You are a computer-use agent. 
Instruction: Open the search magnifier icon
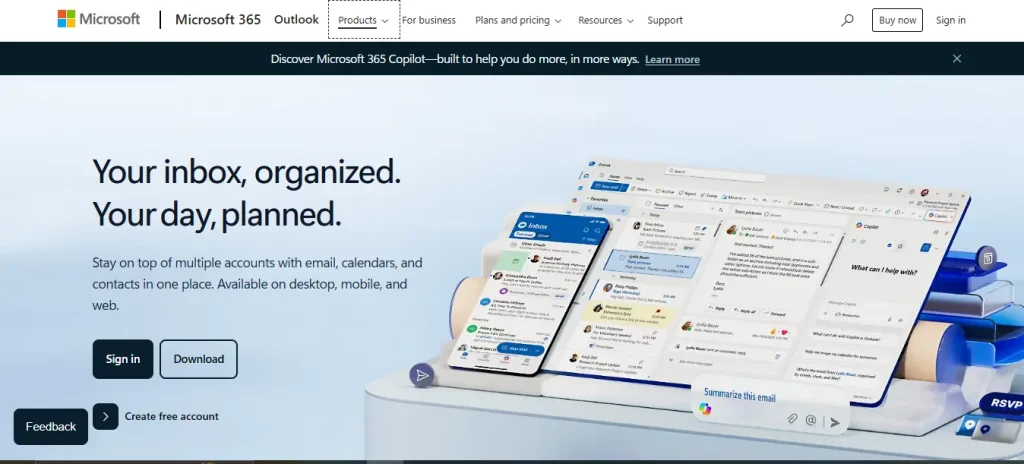(847, 20)
